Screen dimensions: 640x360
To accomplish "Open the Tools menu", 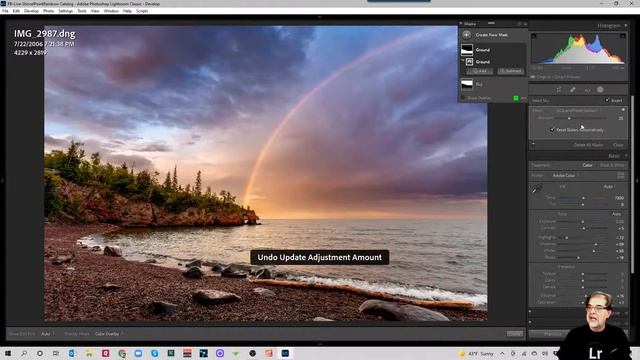I will tap(82, 11).
